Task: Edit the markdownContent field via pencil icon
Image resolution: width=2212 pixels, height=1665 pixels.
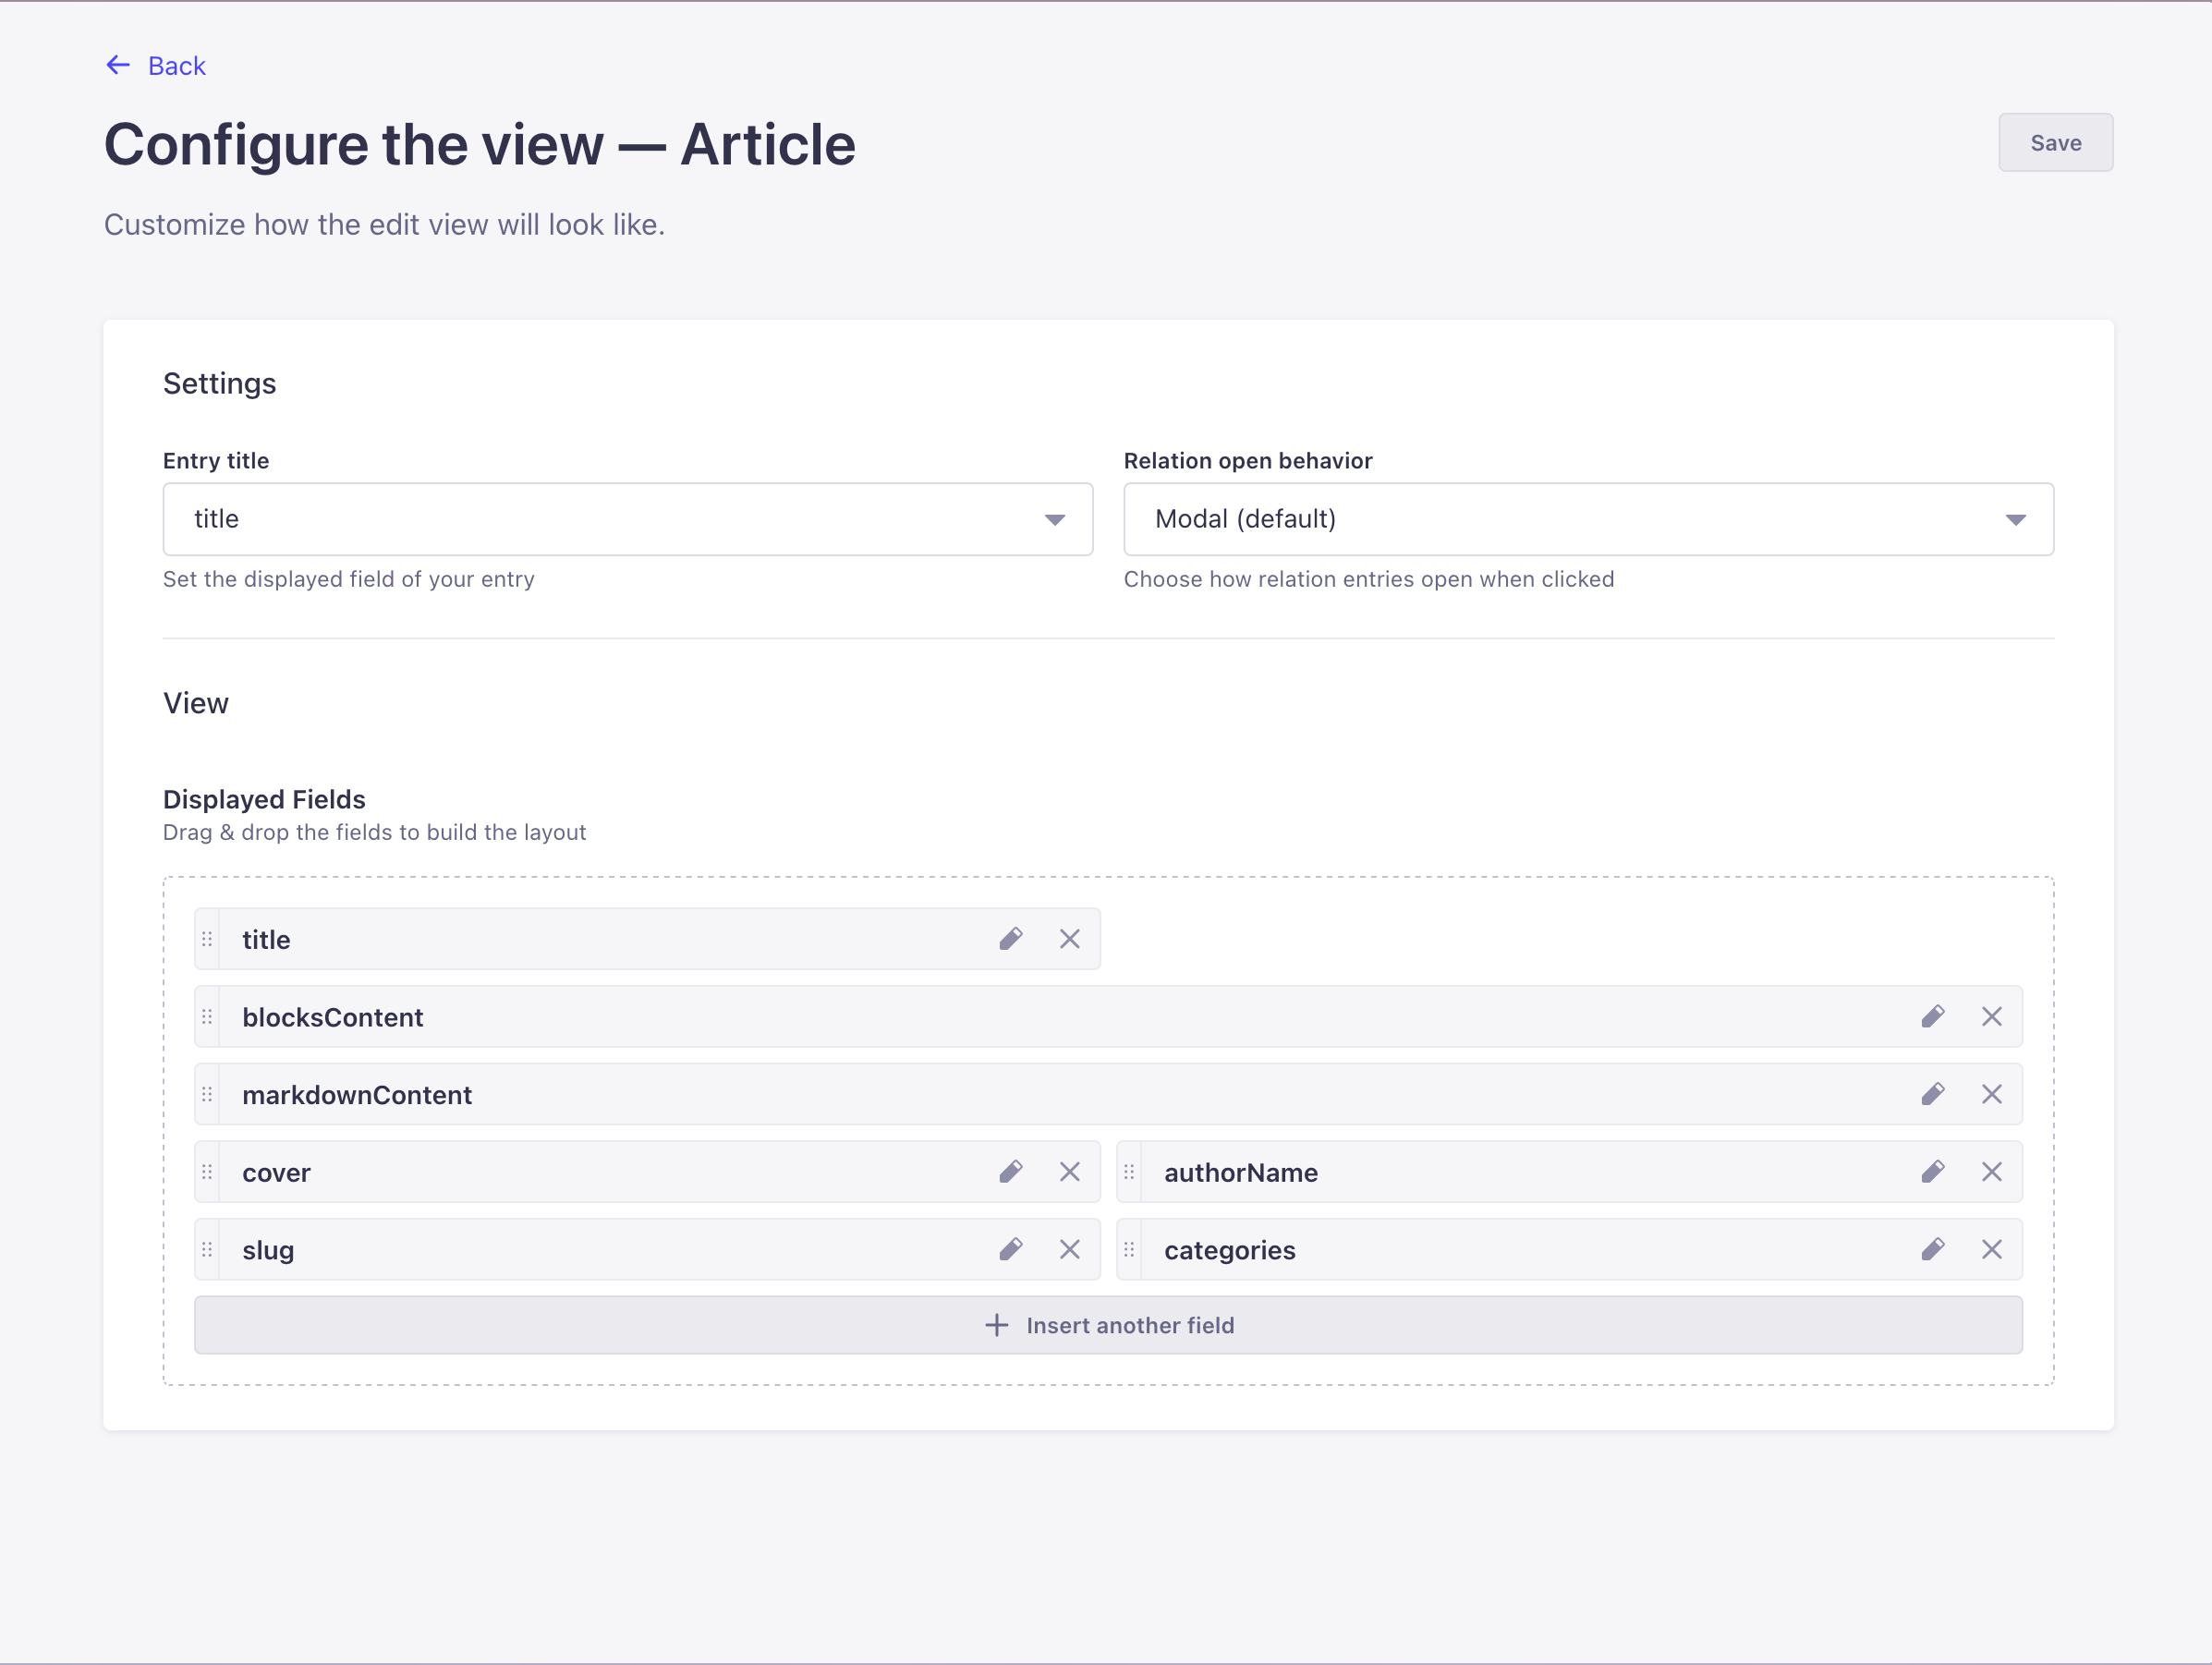Action: [1934, 1094]
